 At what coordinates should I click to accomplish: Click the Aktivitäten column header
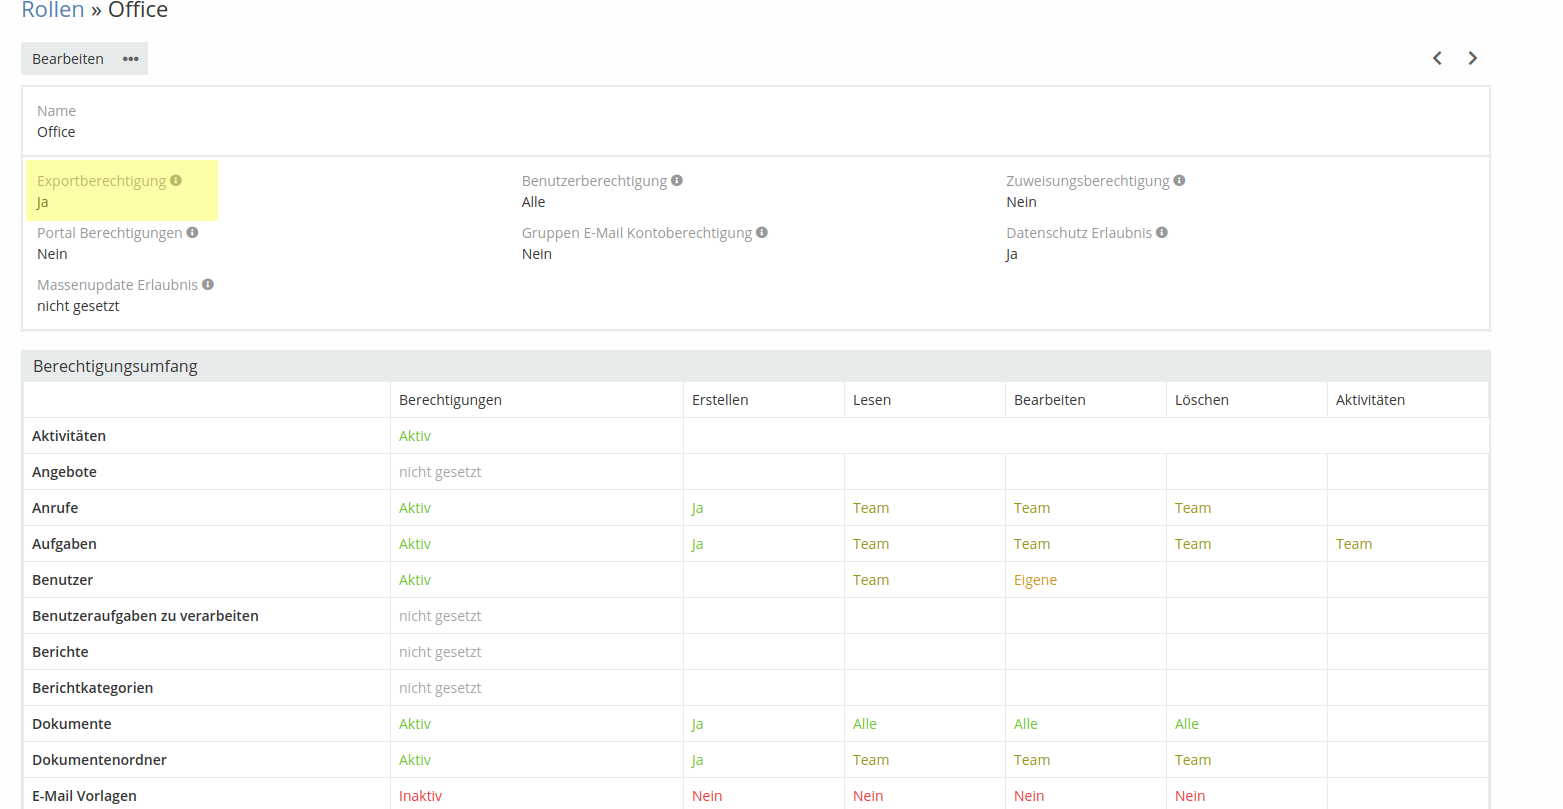1370,400
